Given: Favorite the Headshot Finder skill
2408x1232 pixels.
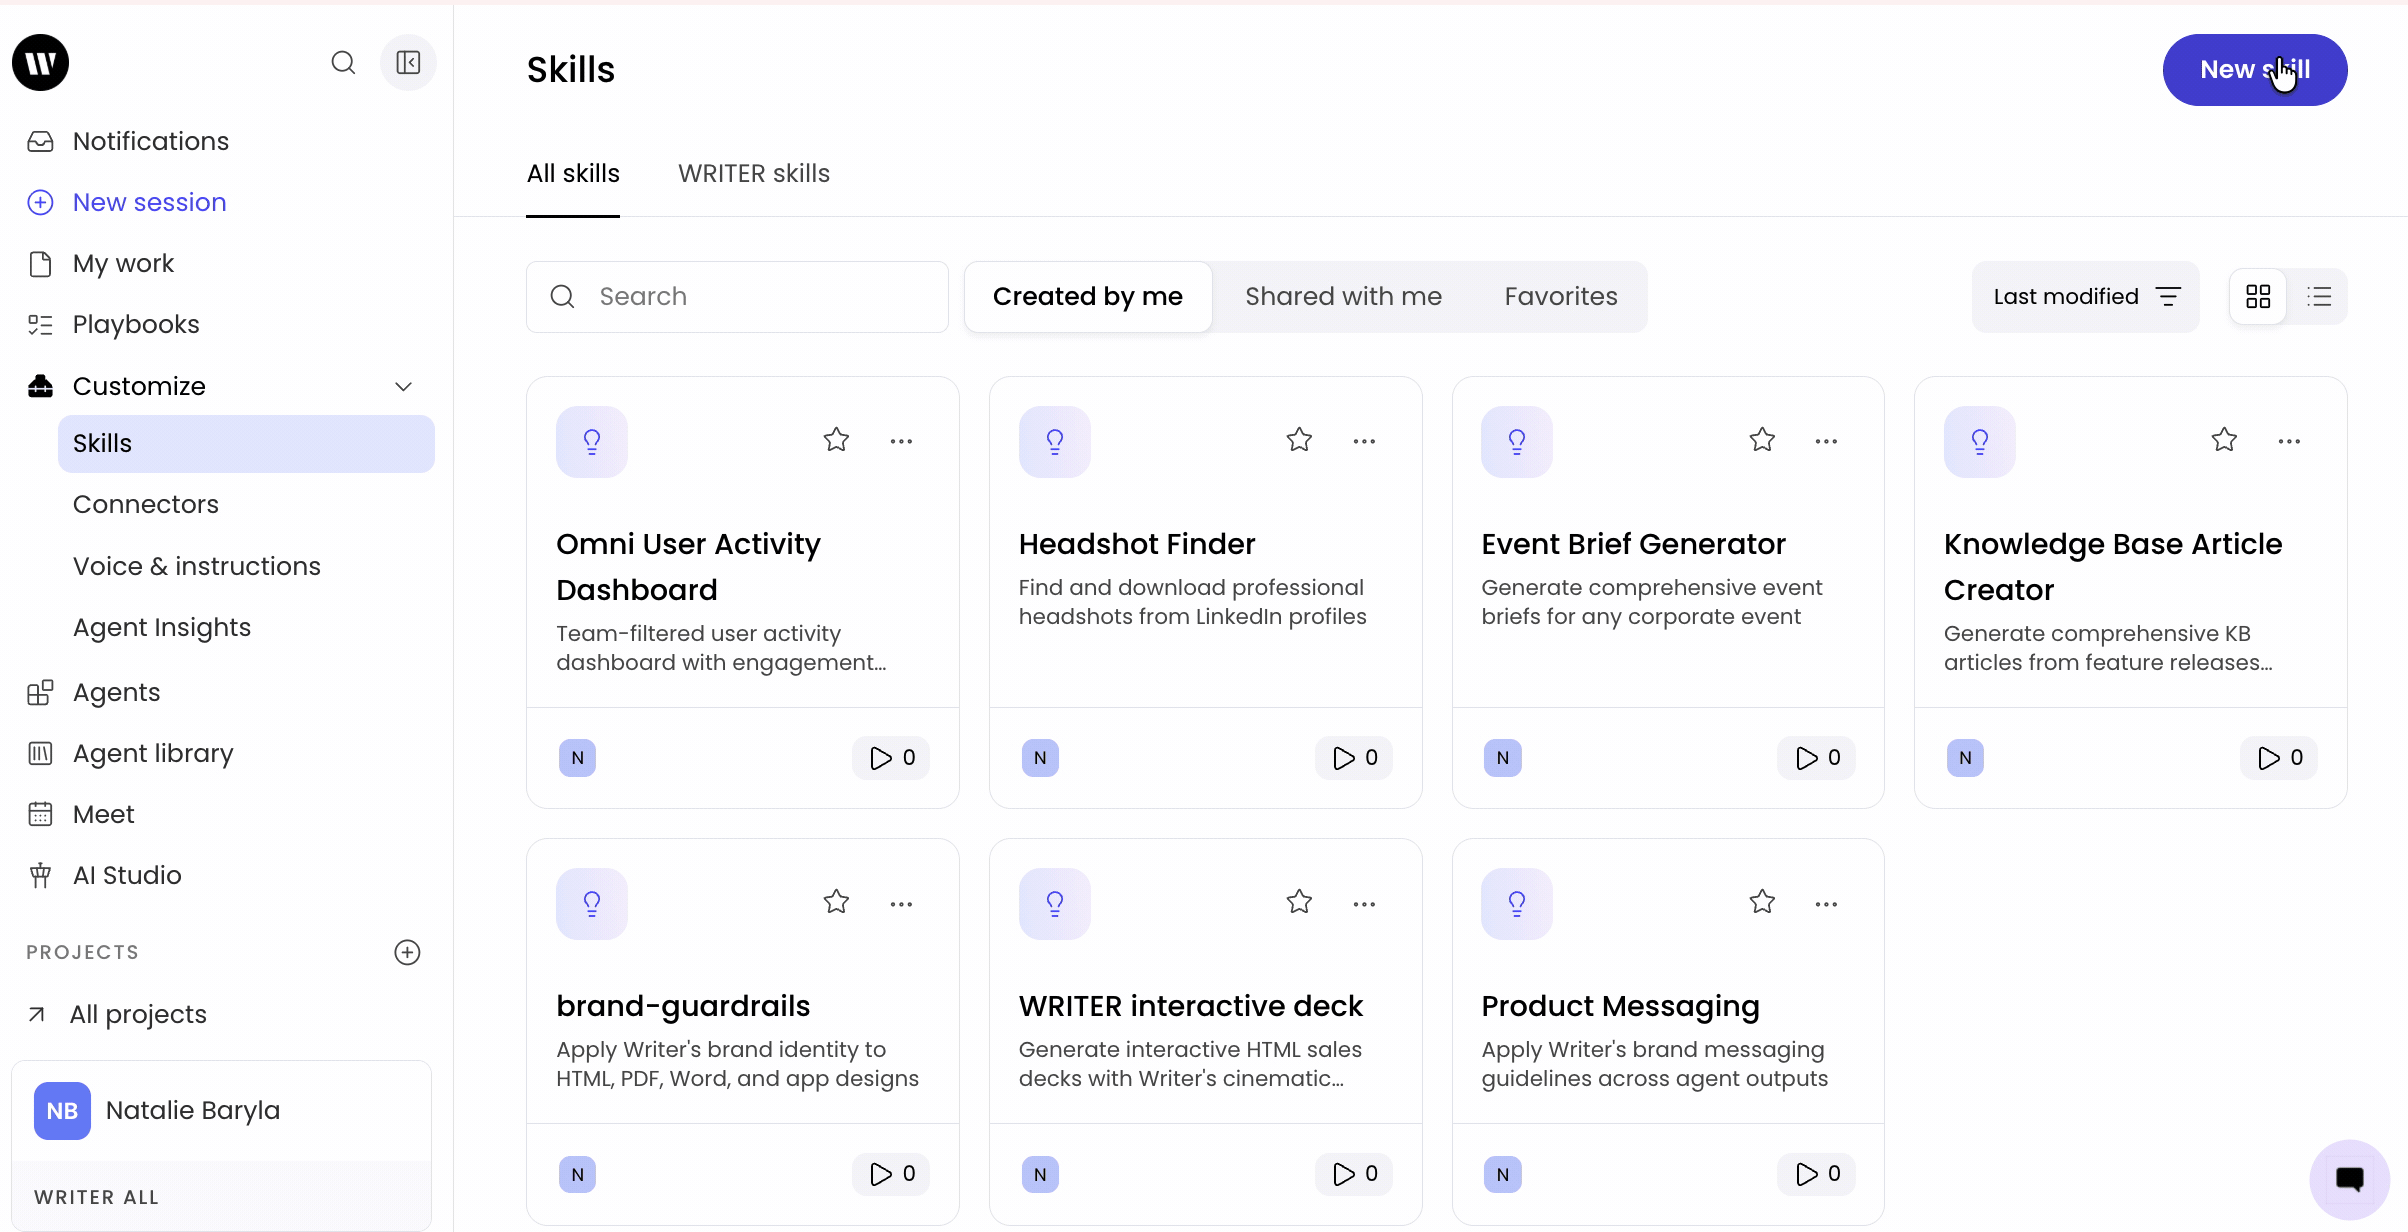Looking at the screenshot, I should click(x=1299, y=440).
